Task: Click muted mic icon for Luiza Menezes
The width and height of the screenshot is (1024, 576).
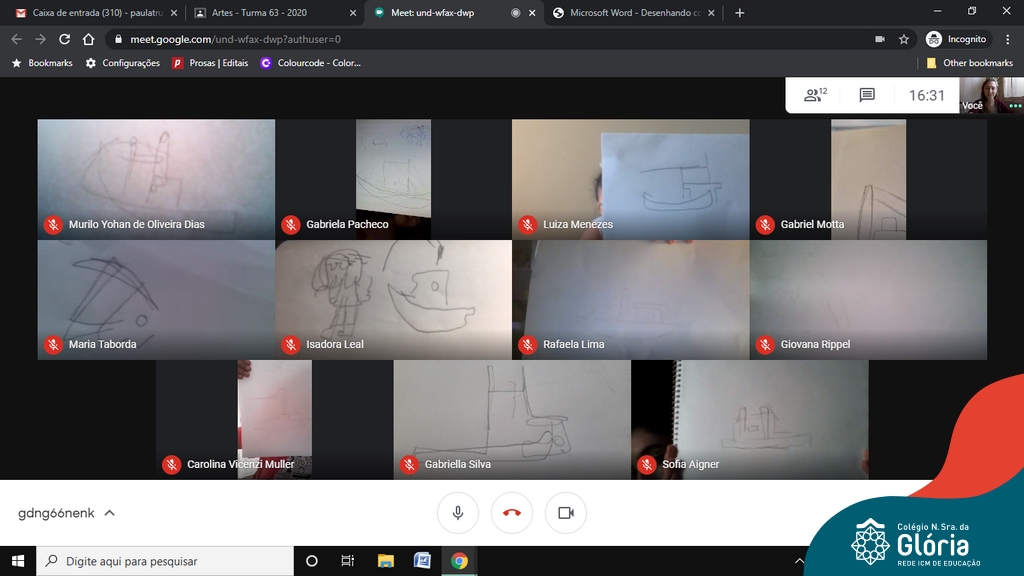Action: [528, 225]
